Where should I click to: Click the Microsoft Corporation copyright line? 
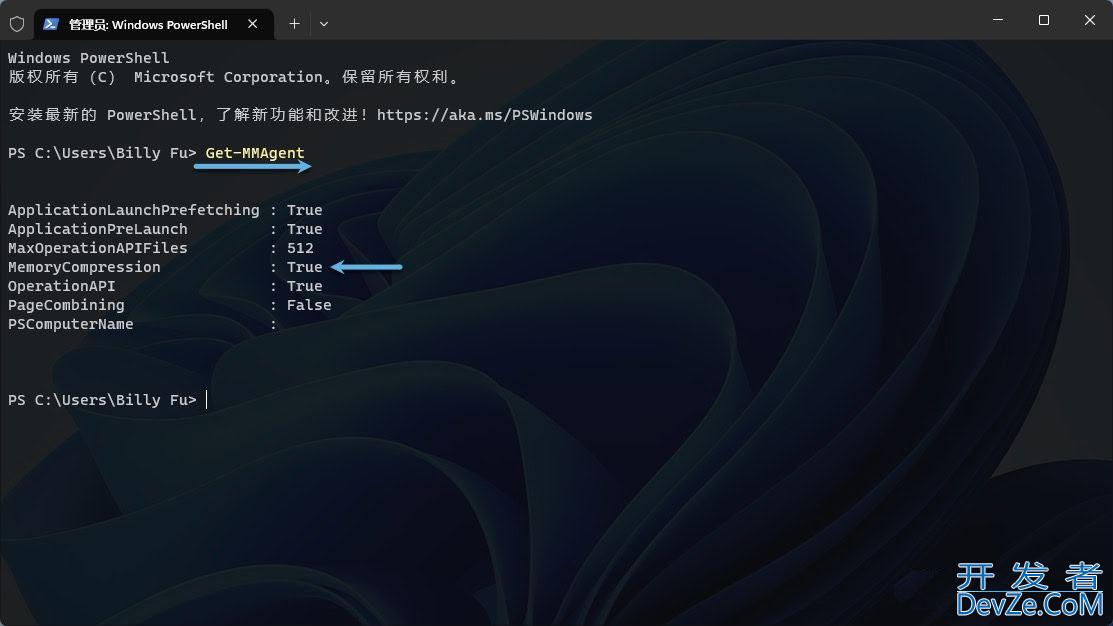click(234, 77)
